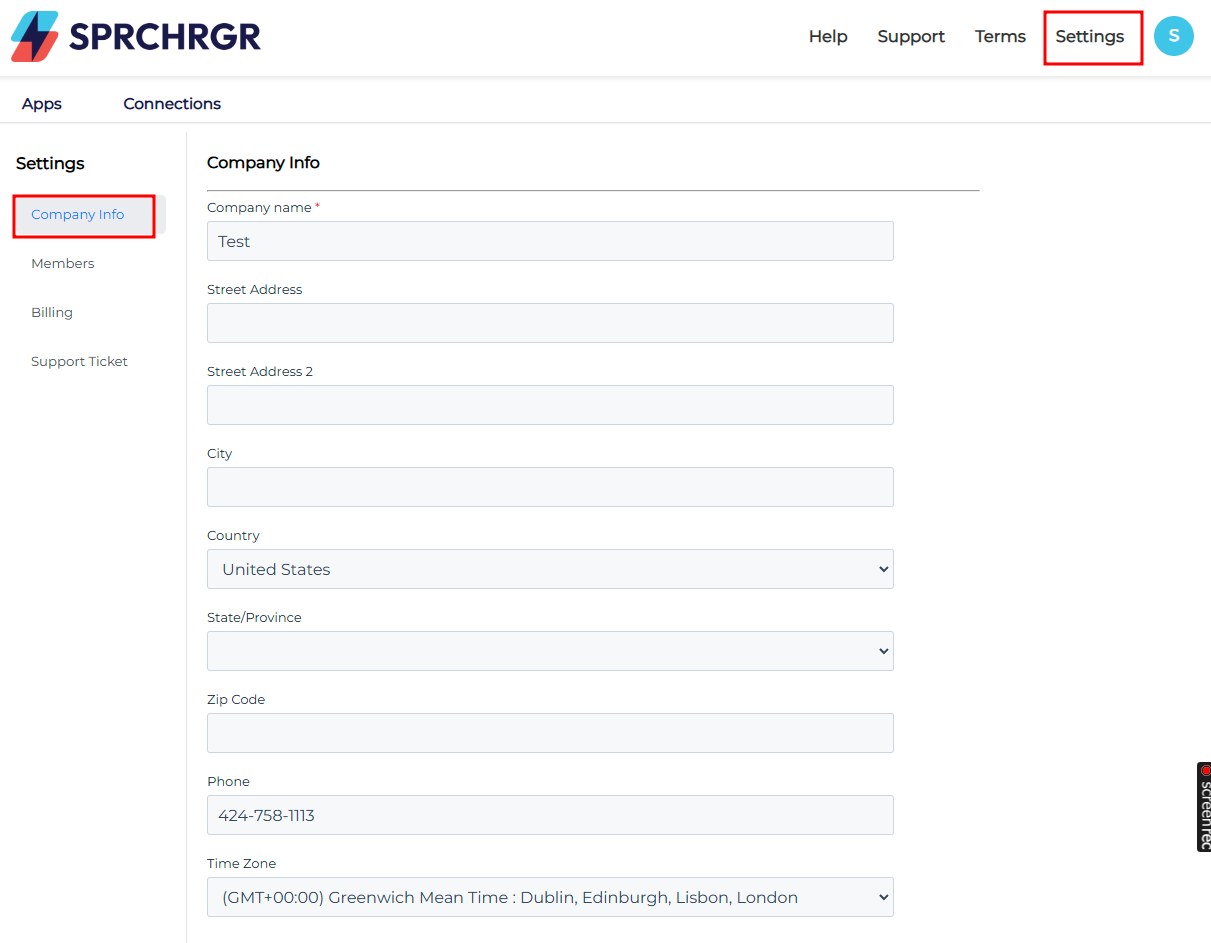Image resolution: width=1211 pixels, height=943 pixels.
Task: Open the Help page
Action: 828,37
